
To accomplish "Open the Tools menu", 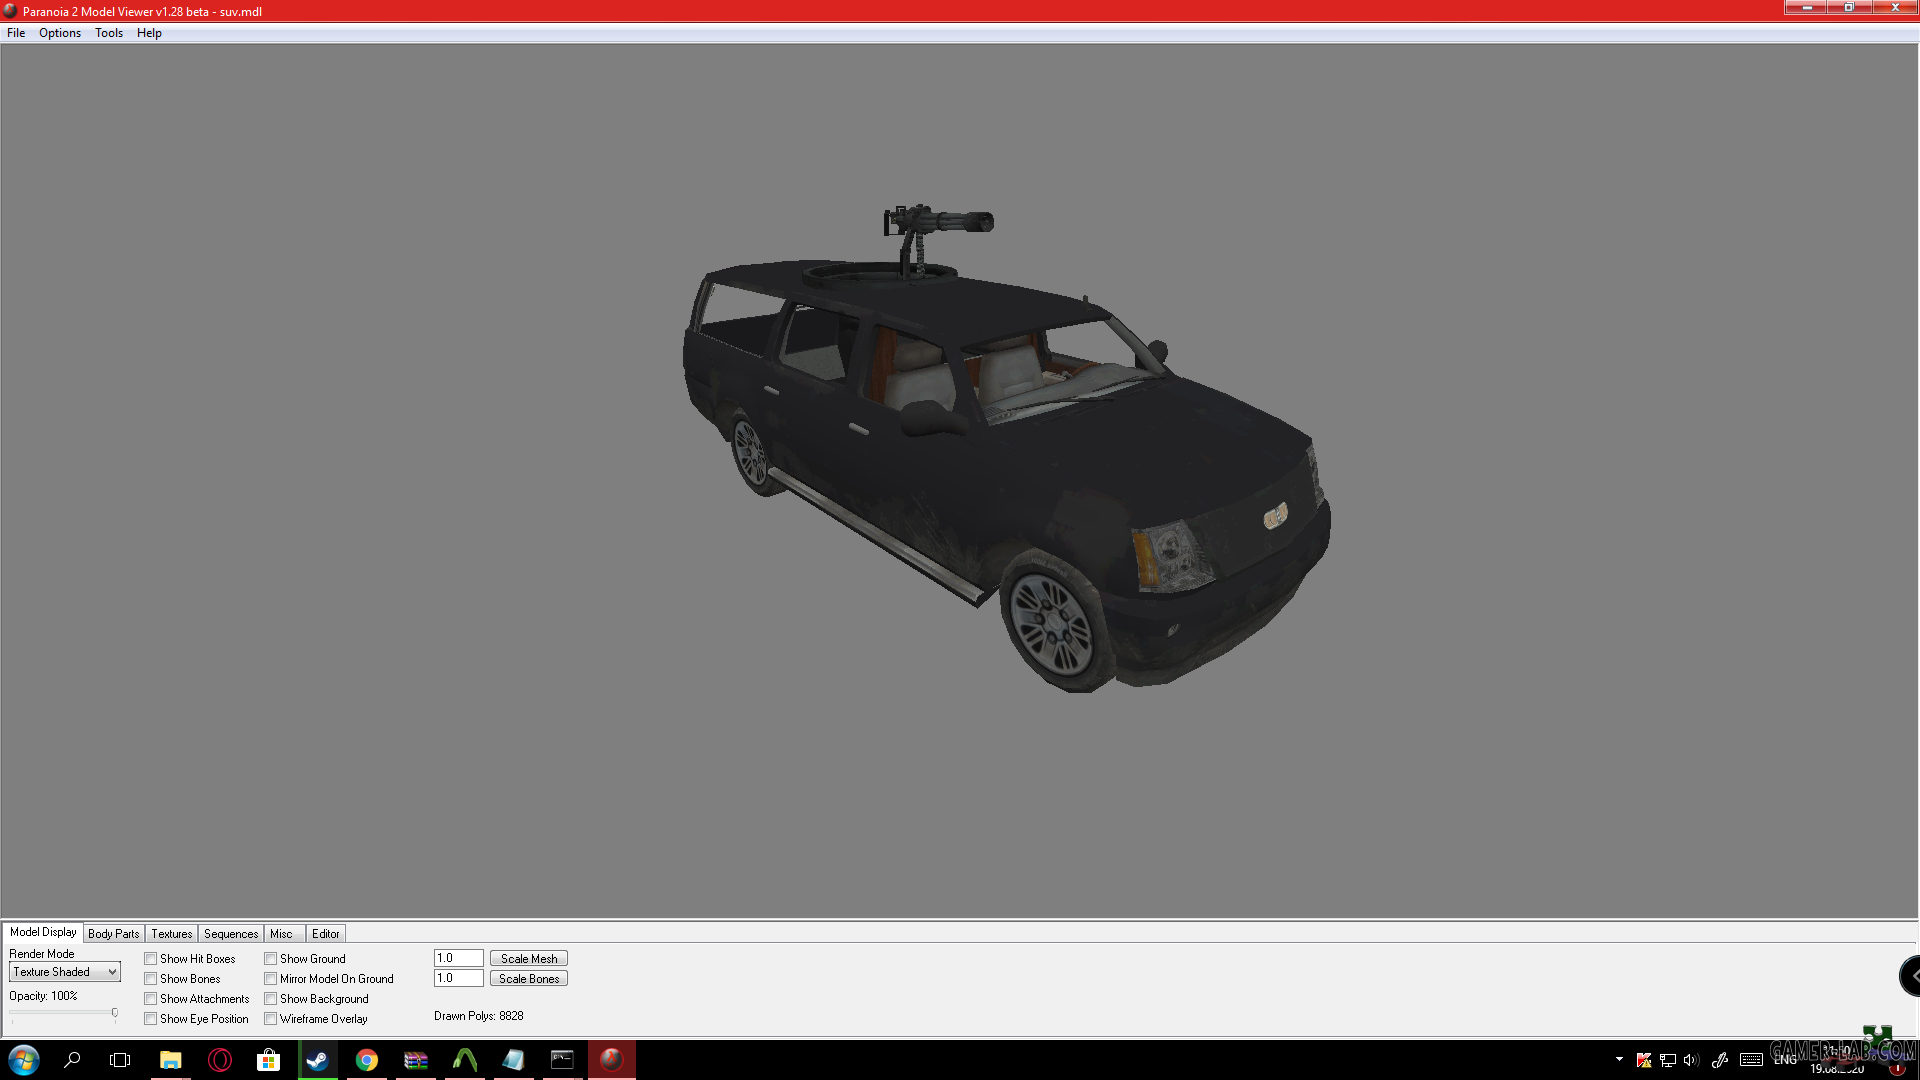I will coord(109,33).
